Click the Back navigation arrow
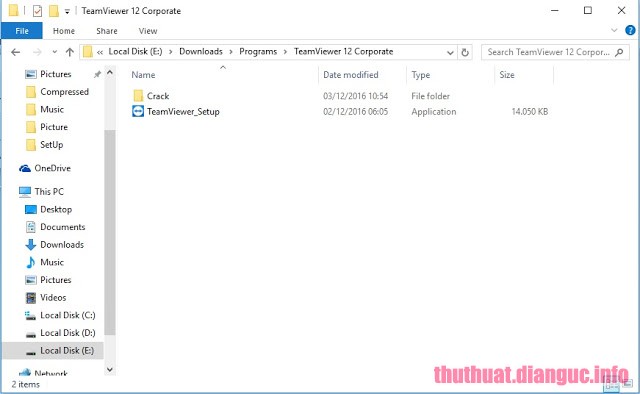This screenshot has width=640, height=394. point(16,52)
